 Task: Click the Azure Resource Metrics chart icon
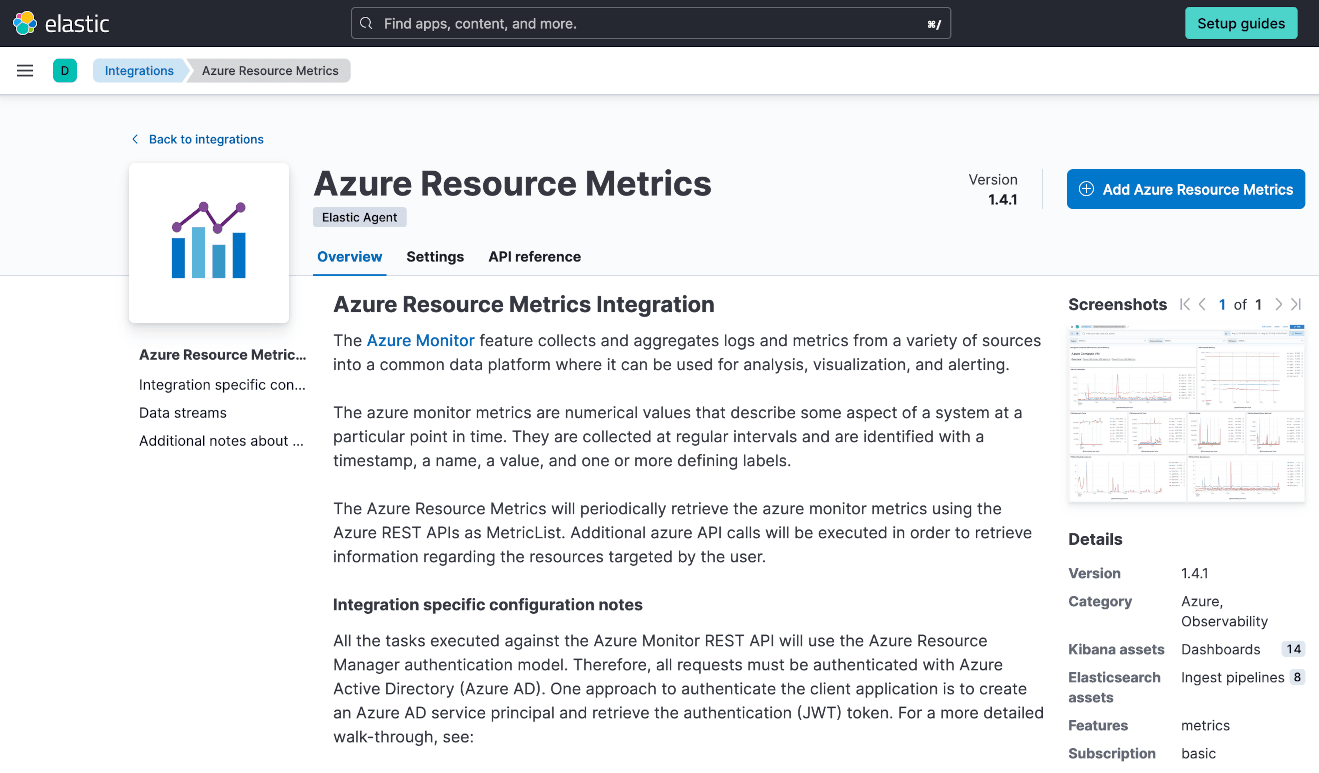click(x=209, y=242)
